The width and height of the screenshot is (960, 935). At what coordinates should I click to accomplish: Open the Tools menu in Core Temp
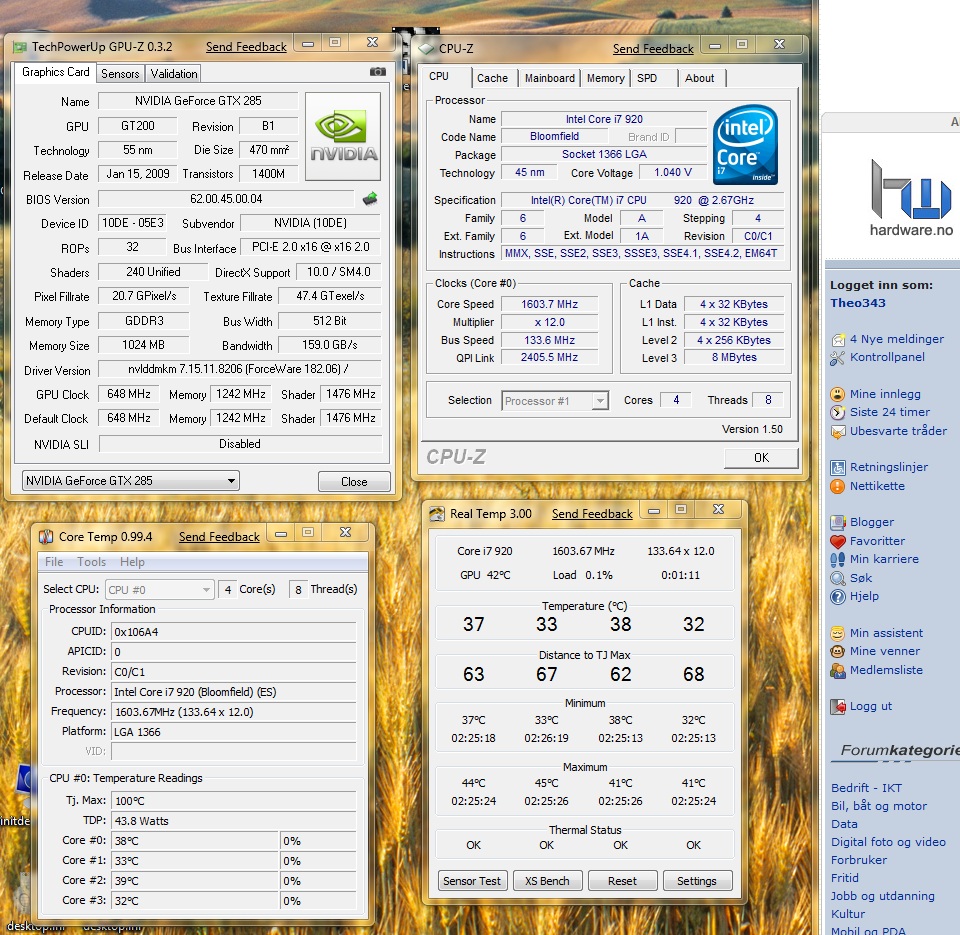91,561
